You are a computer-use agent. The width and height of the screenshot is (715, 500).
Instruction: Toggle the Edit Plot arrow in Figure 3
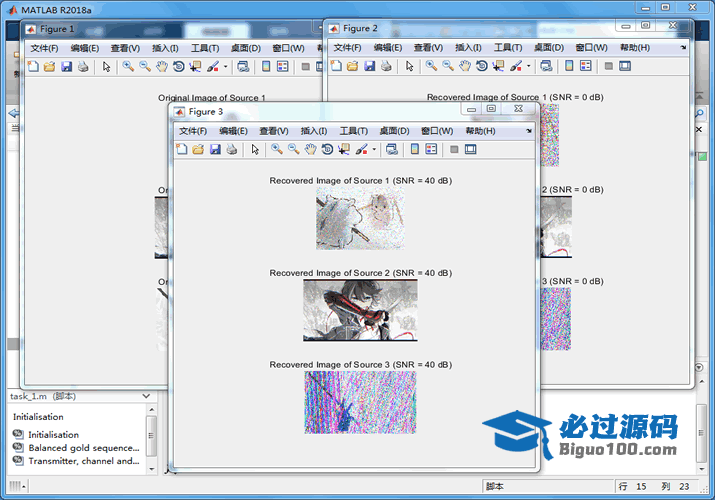point(255,149)
